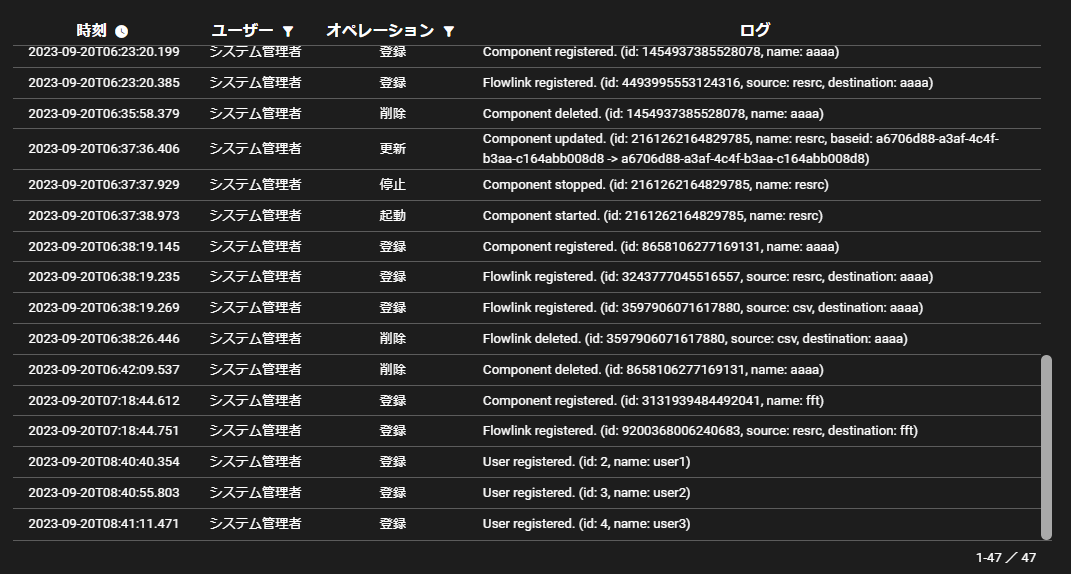Click the オペレーション column header text
The width and height of the screenshot is (1071, 574).
coord(380,31)
